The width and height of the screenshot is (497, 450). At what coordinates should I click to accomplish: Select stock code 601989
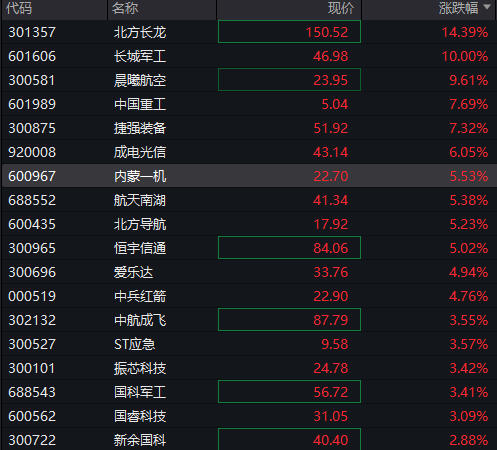(x=32, y=104)
